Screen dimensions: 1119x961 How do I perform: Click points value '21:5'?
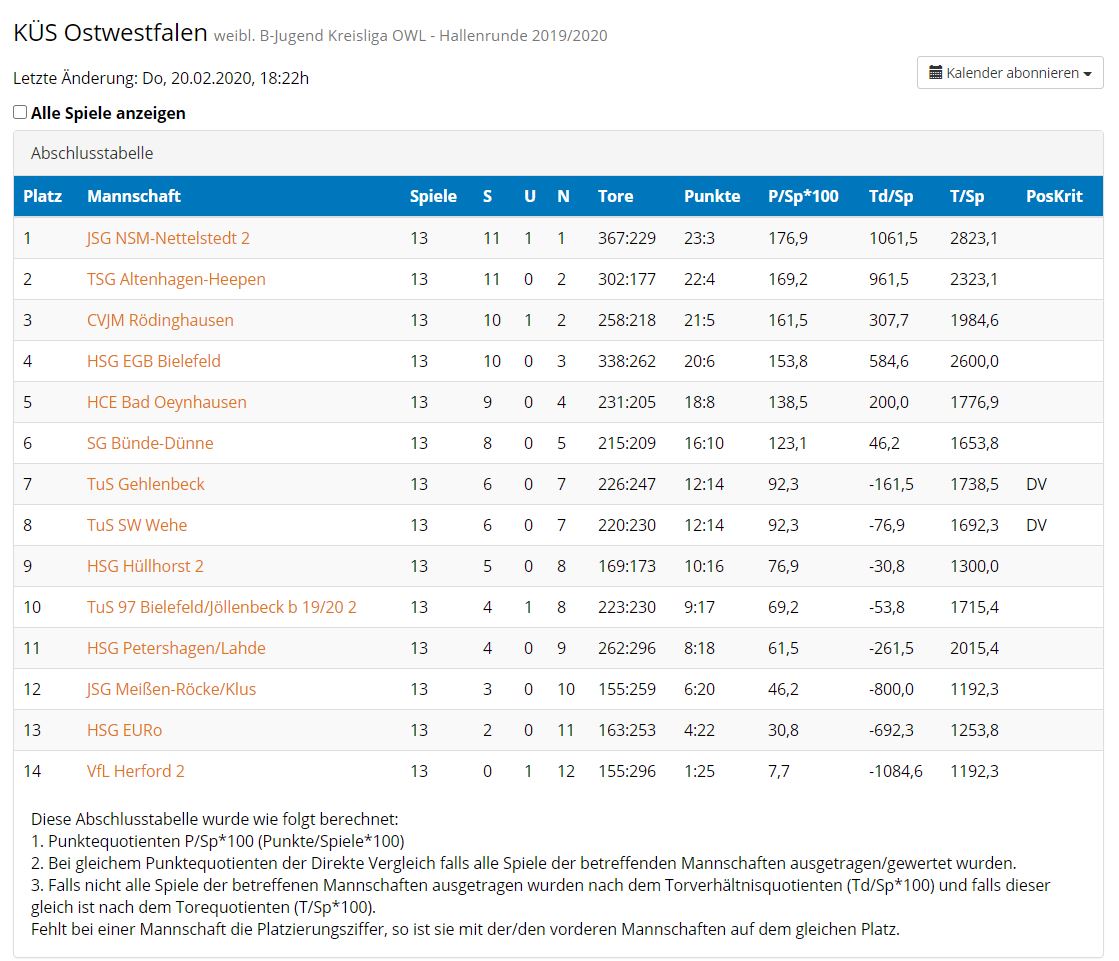click(x=699, y=320)
